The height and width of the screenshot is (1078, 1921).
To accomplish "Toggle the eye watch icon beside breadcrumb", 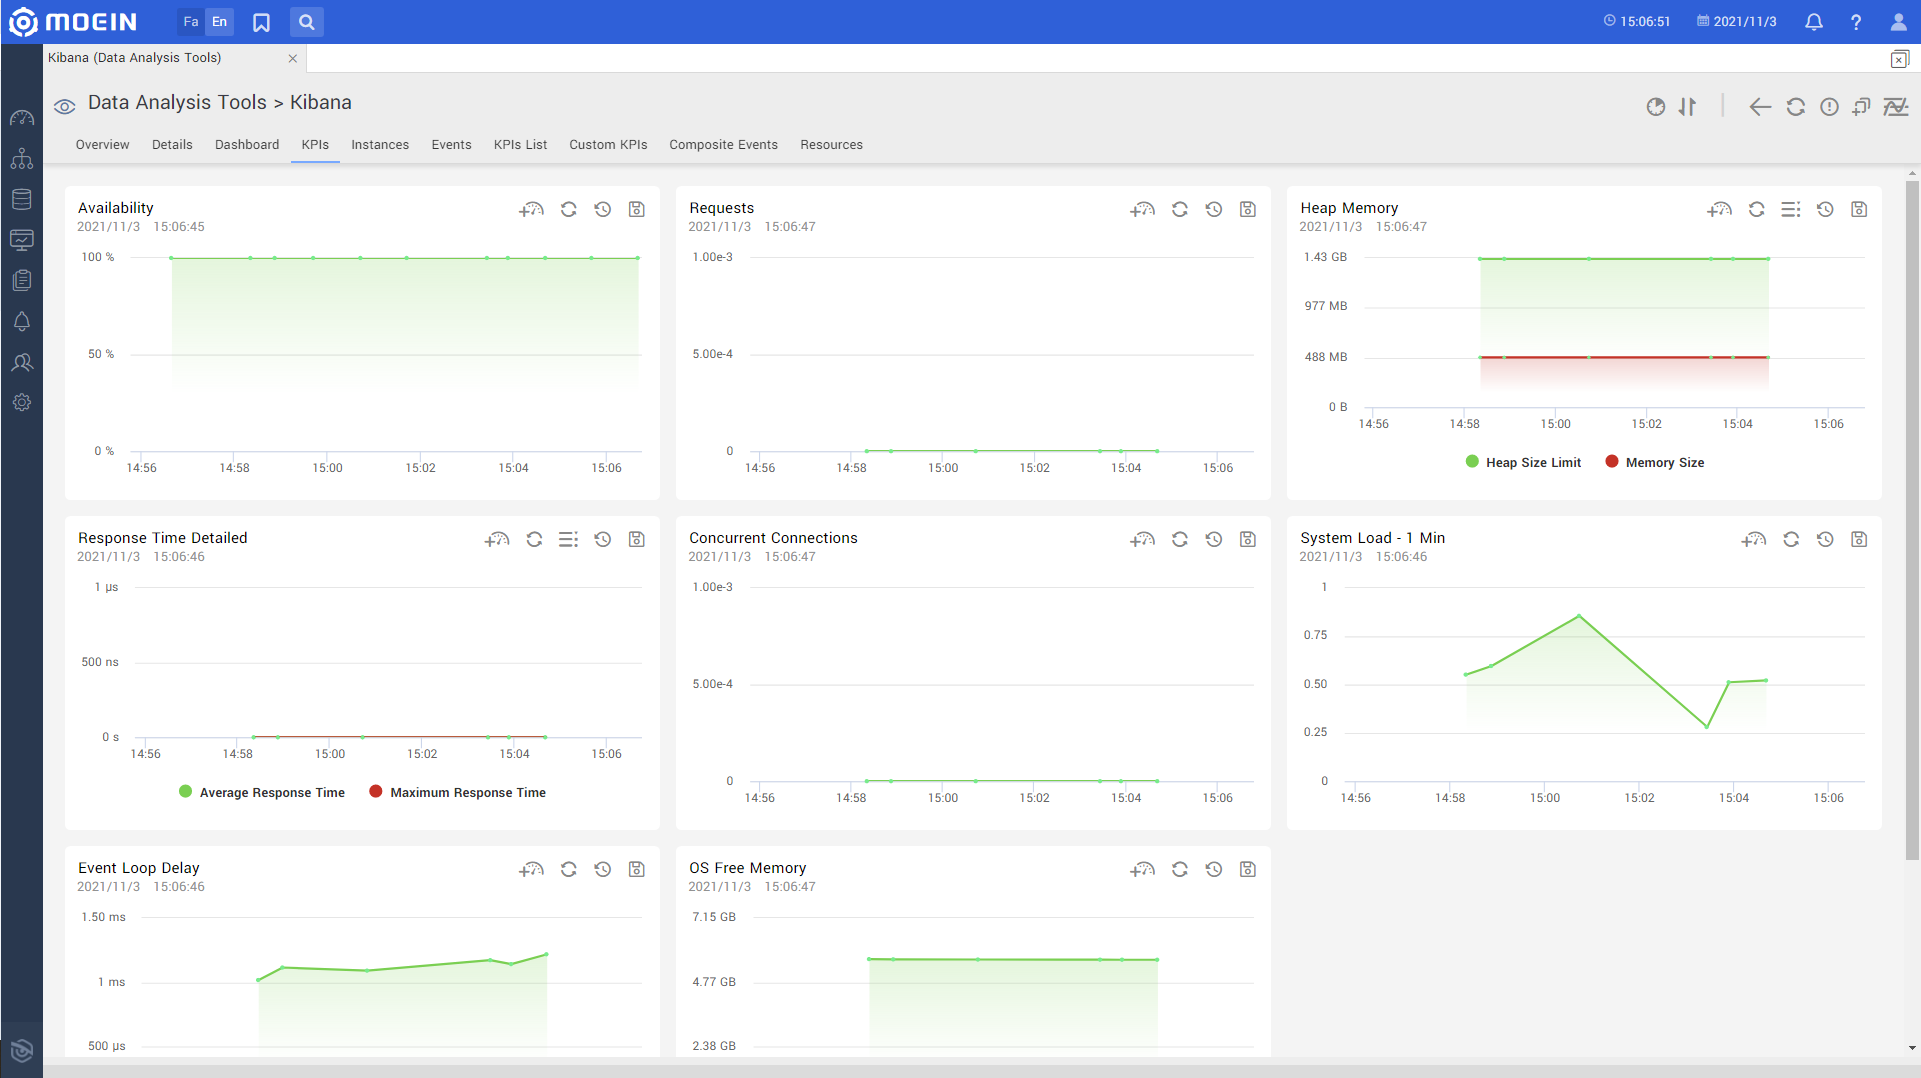I will [x=65, y=106].
